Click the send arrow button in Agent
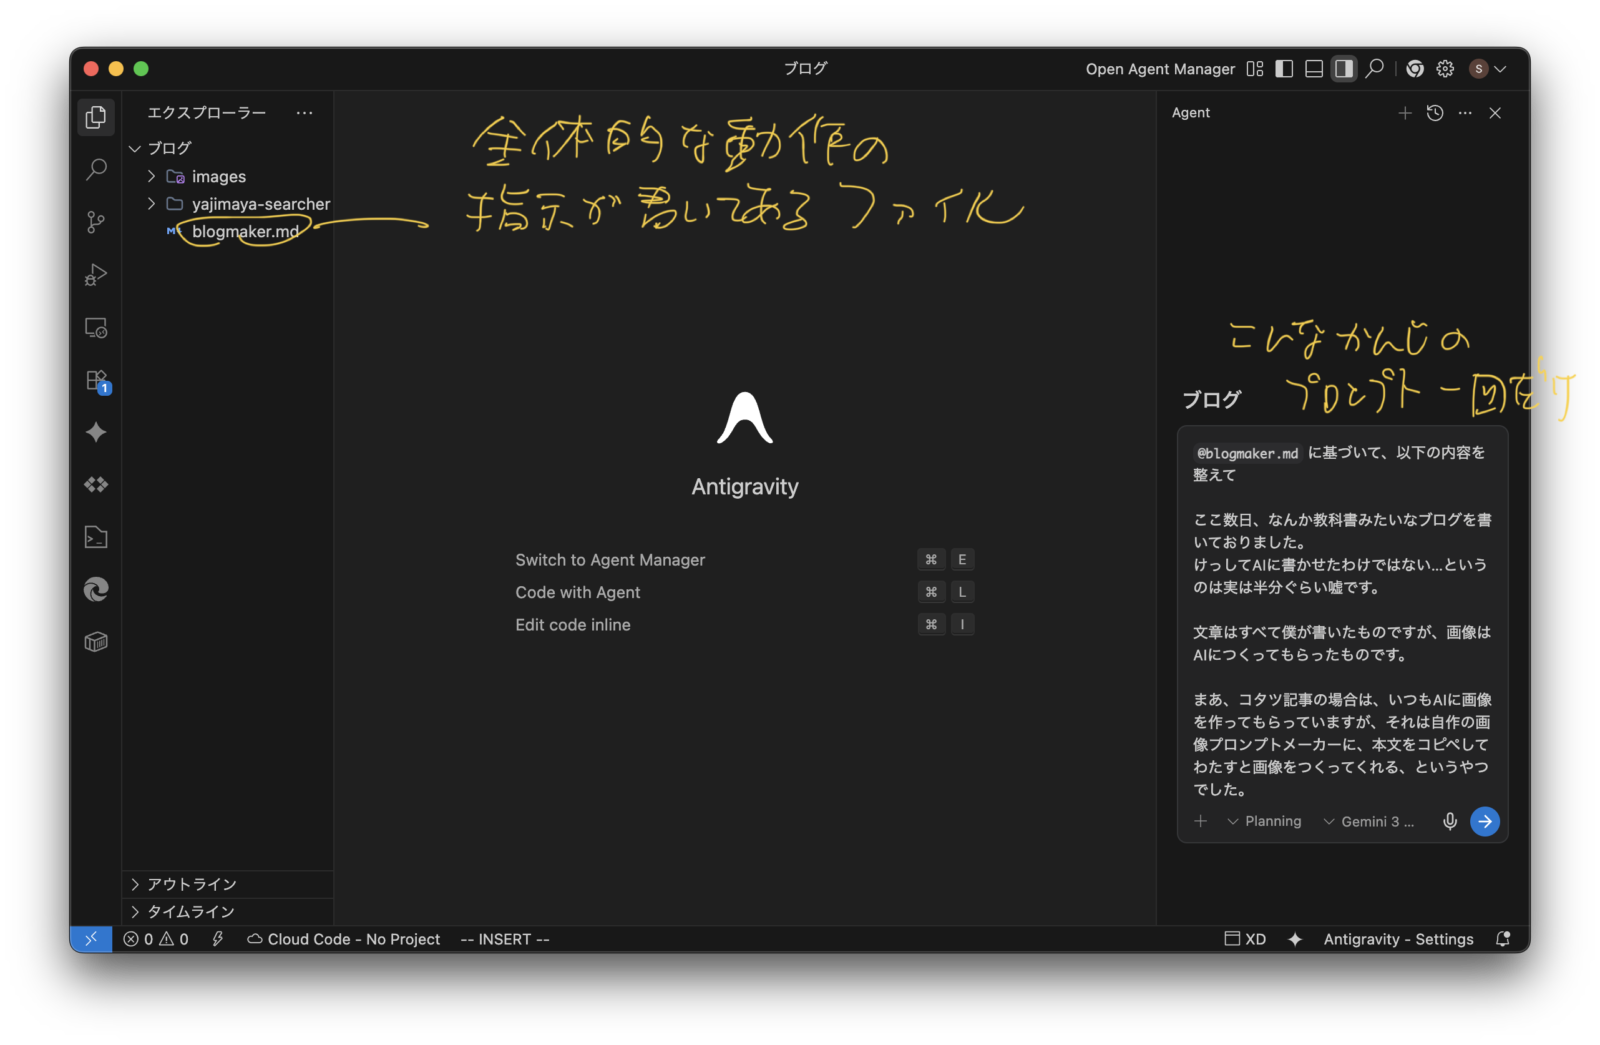The width and height of the screenshot is (1600, 1045). (1485, 821)
